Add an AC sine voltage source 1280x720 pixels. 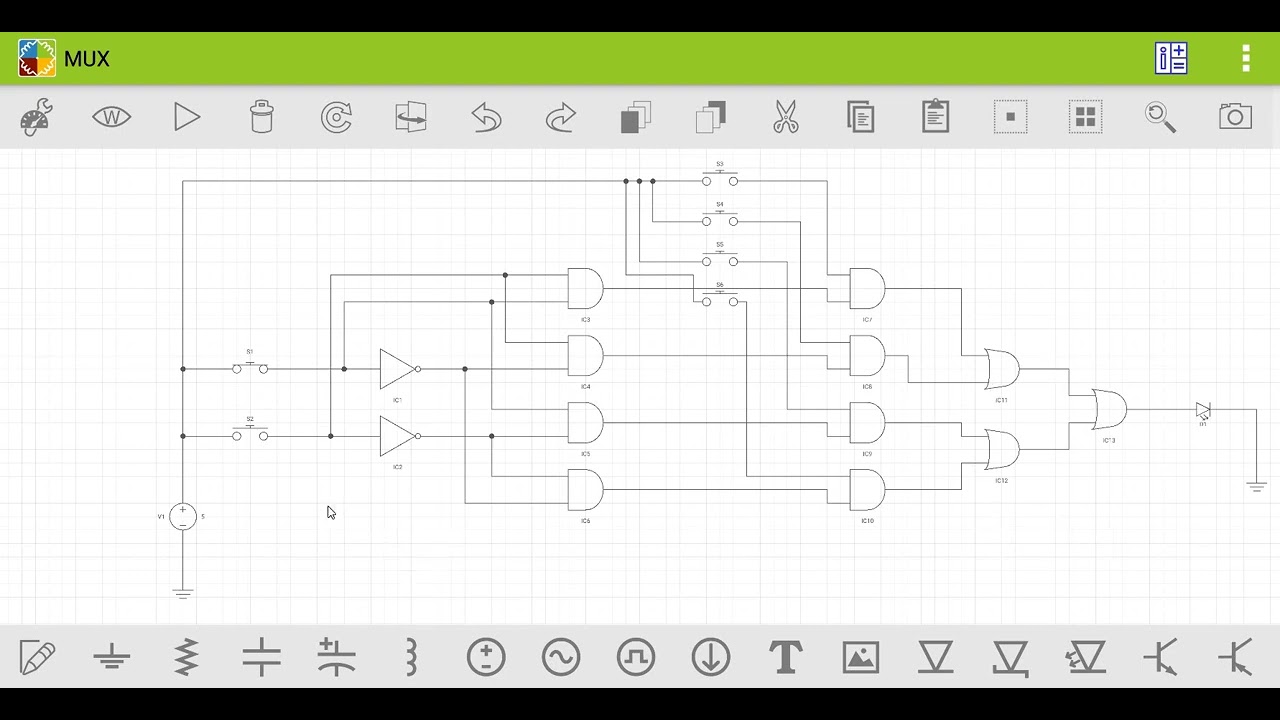pyautogui.click(x=561, y=657)
